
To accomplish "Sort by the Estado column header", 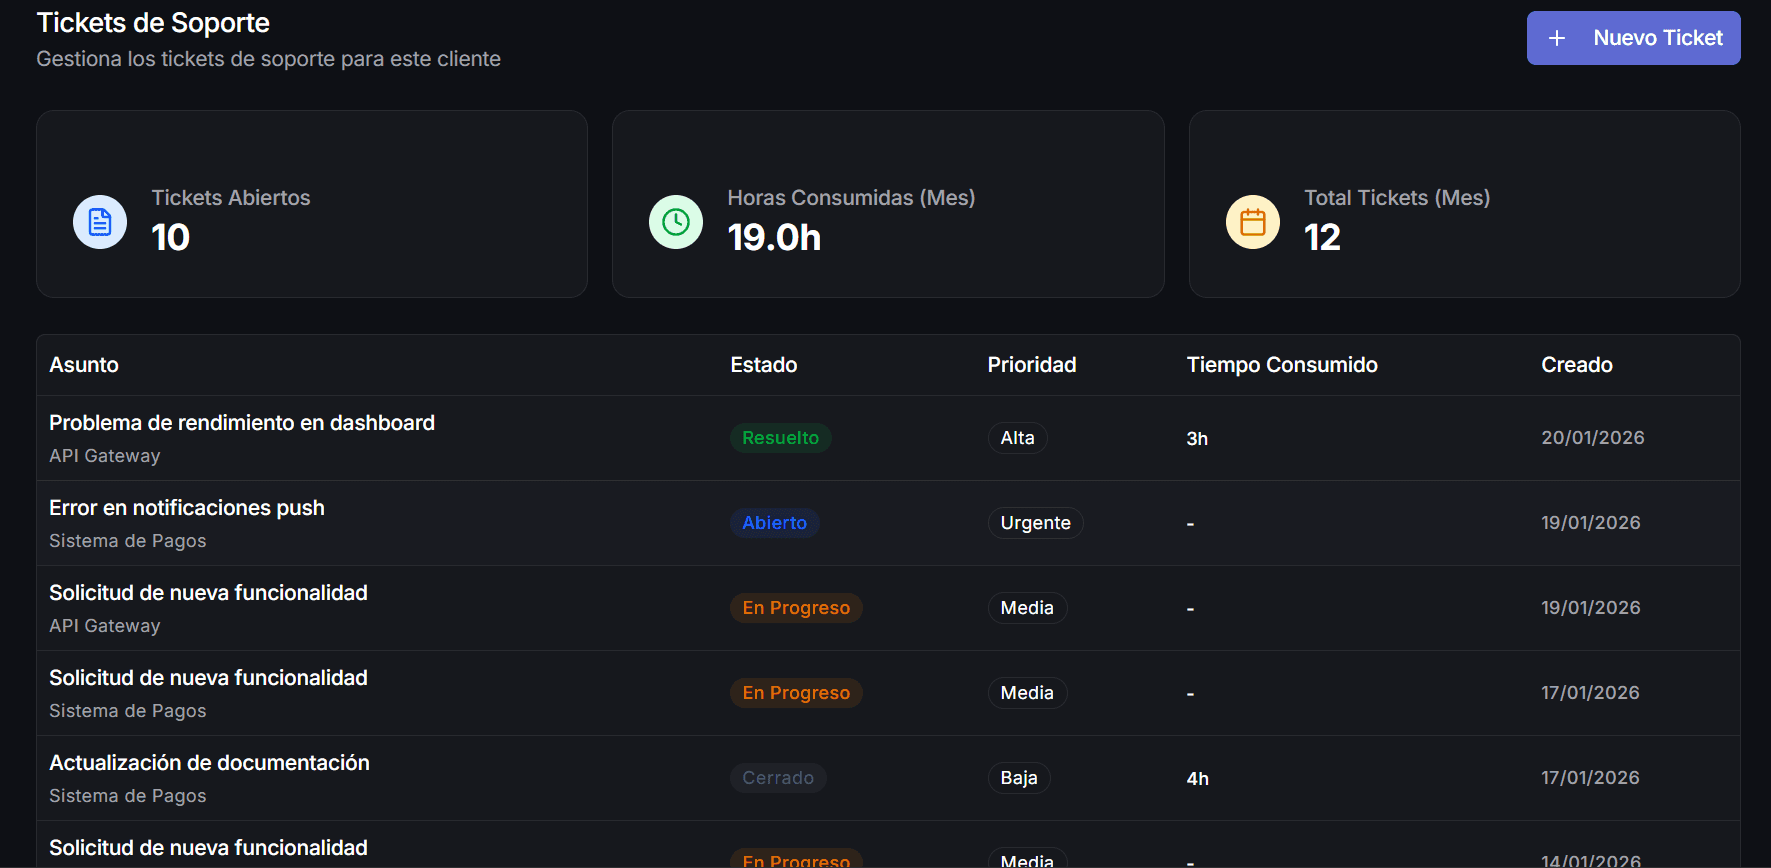I will tap(763, 365).
